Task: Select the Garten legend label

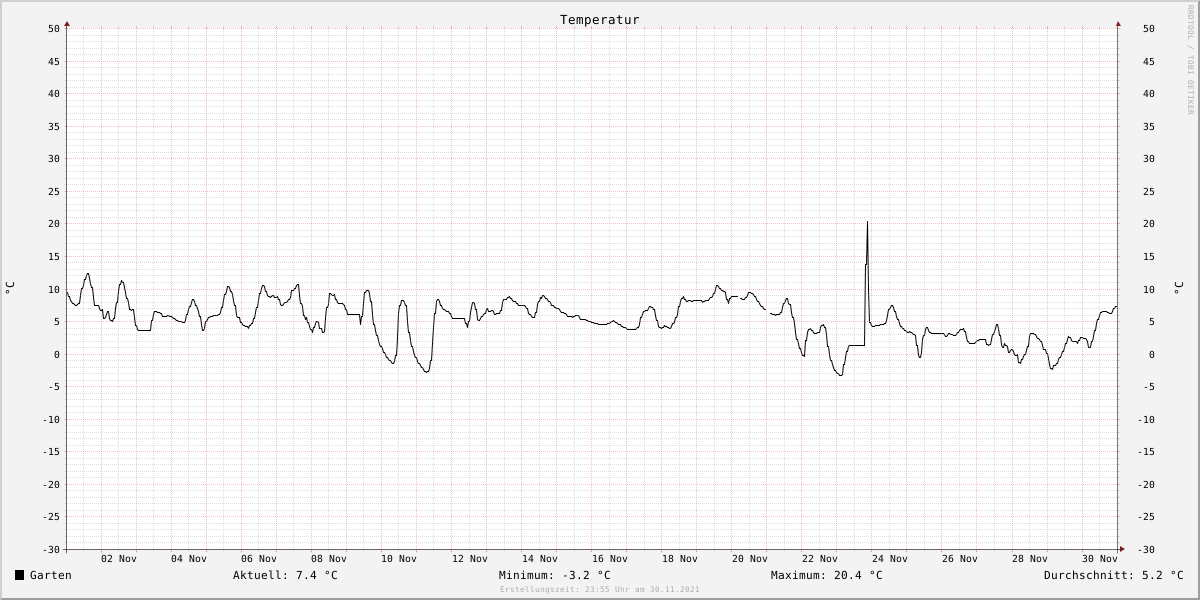Action: pos(51,575)
